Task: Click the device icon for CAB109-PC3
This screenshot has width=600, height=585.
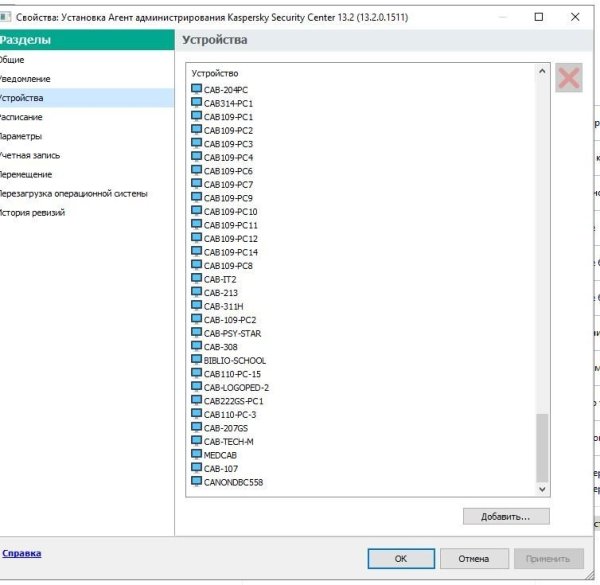Action: tap(196, 143)
